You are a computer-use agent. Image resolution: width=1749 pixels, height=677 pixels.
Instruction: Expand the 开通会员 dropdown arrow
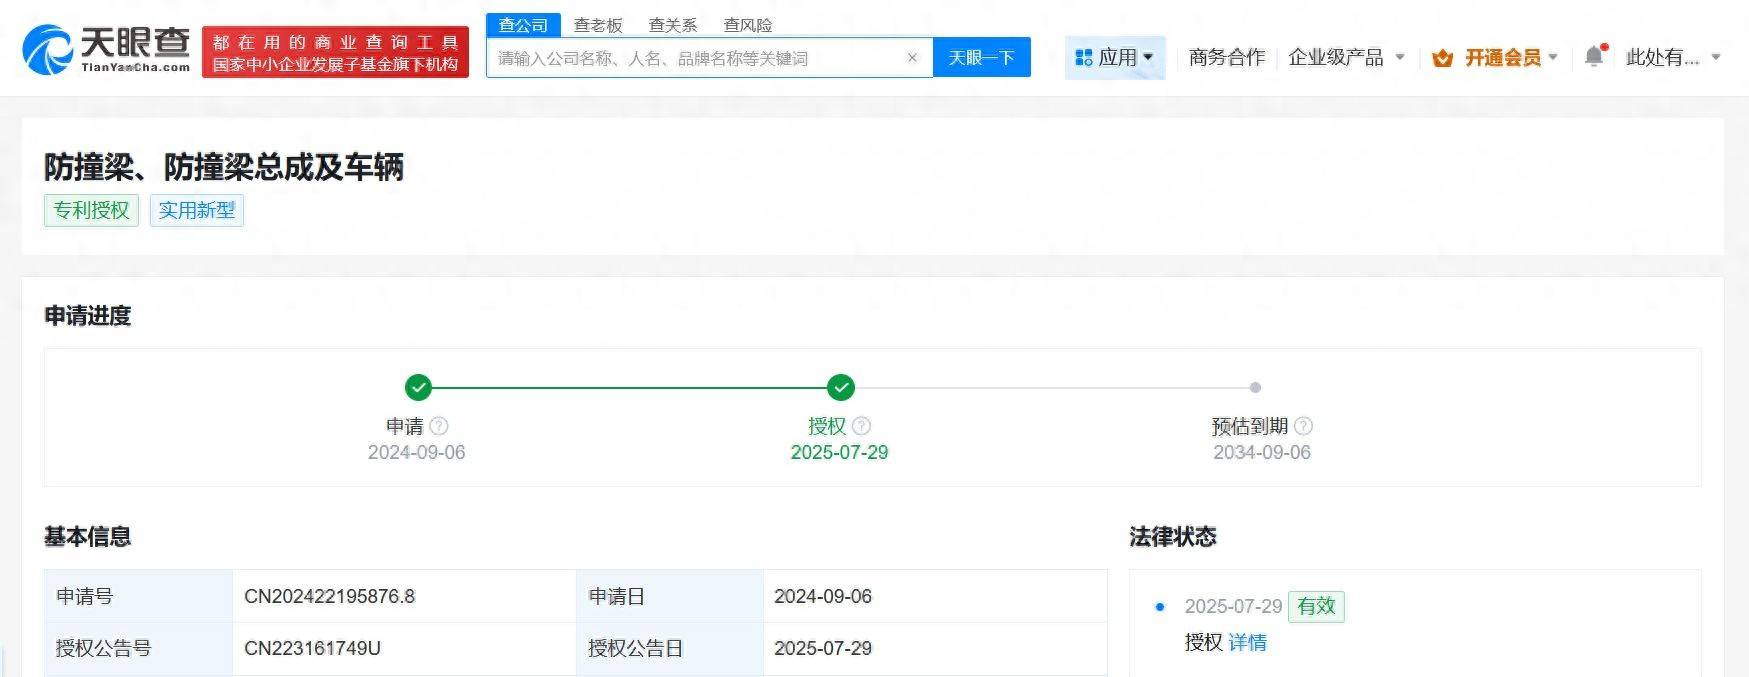click(1553, 58)
